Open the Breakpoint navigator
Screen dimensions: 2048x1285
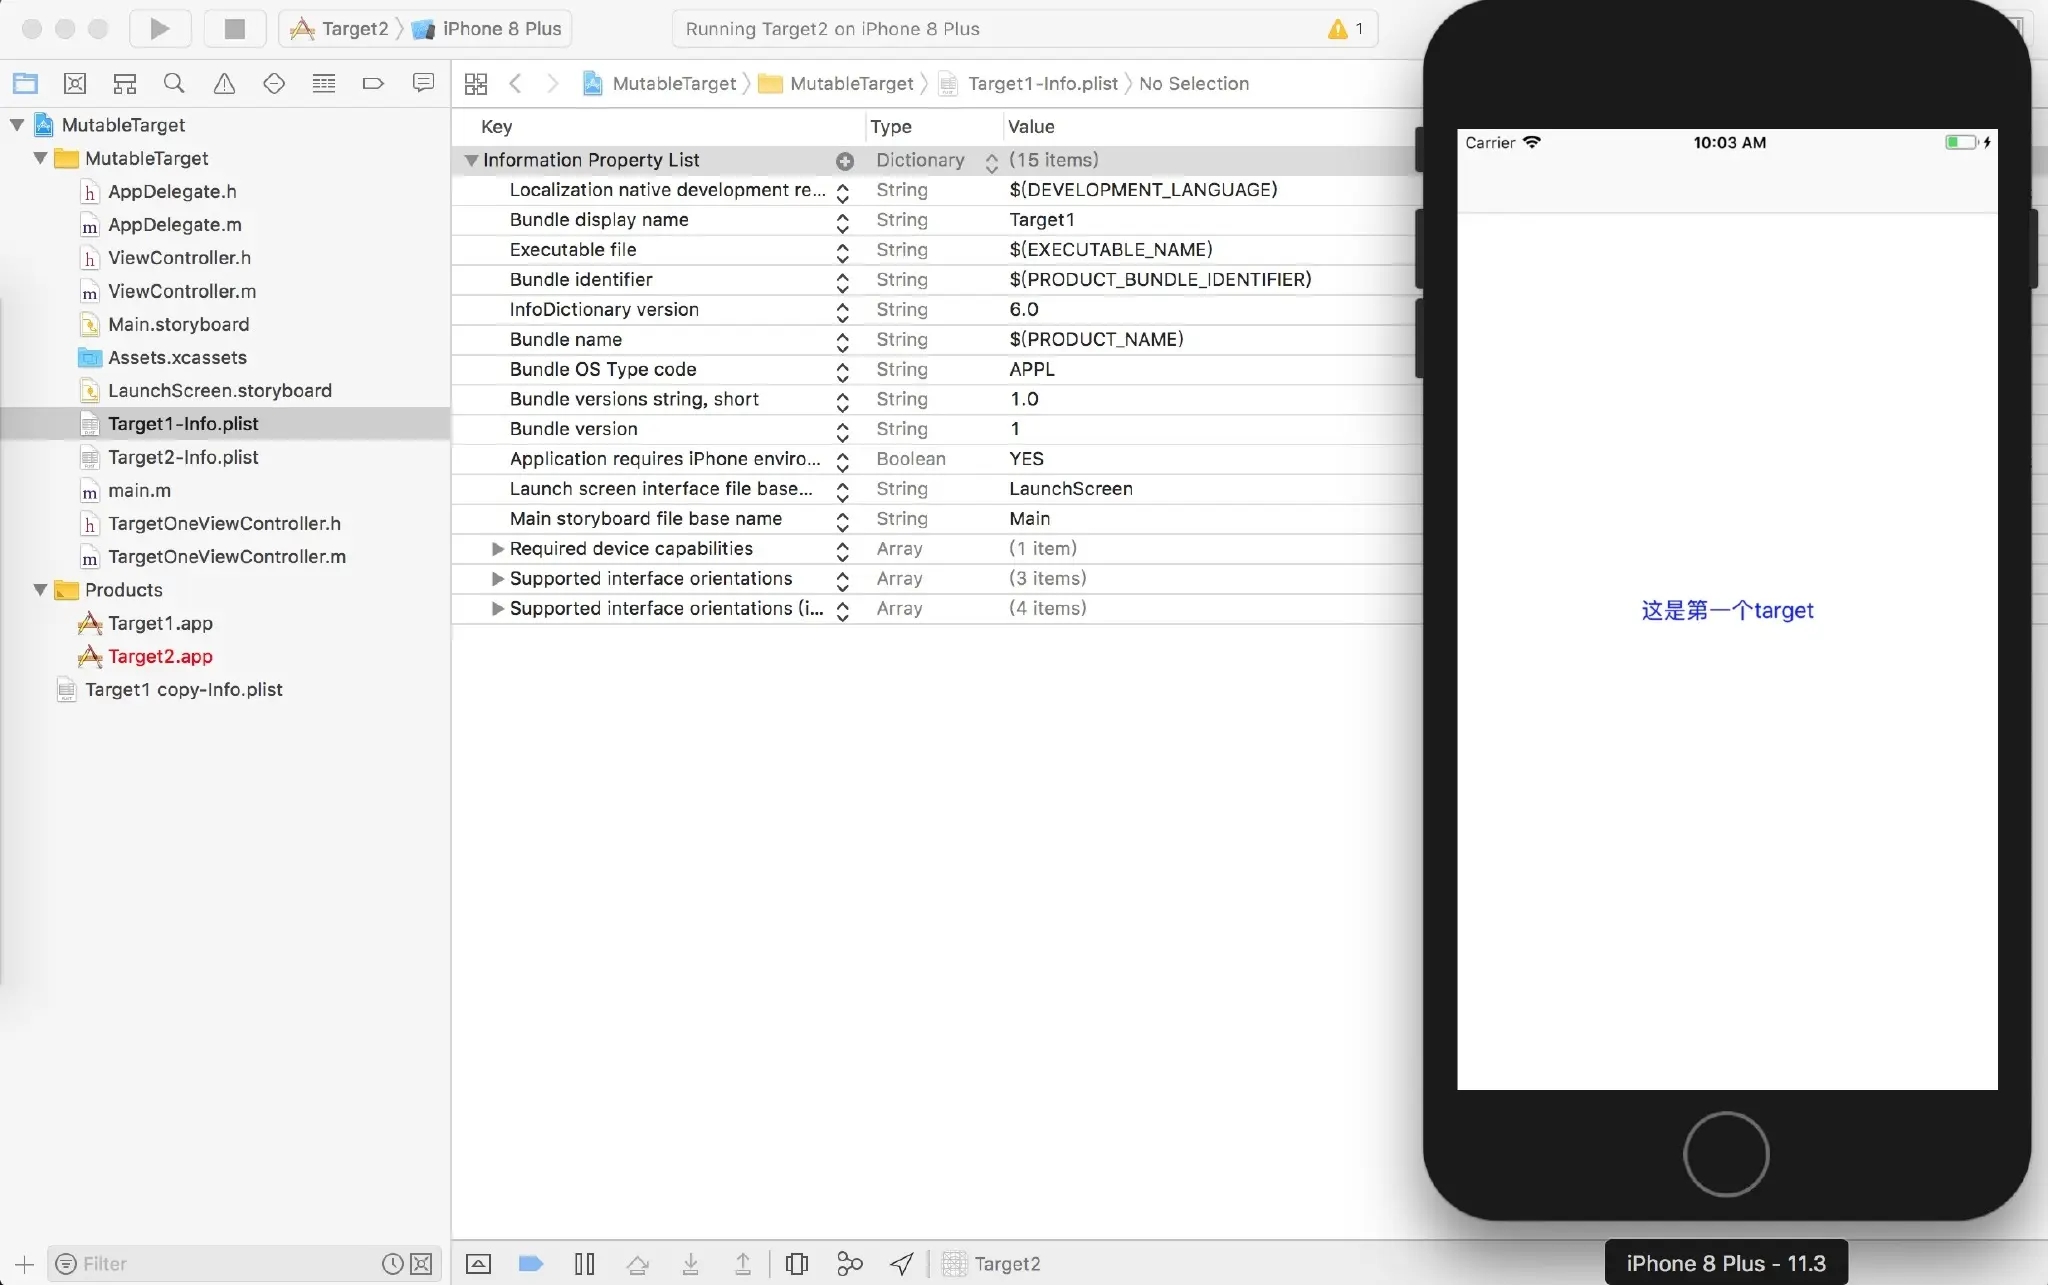point(373,83)
